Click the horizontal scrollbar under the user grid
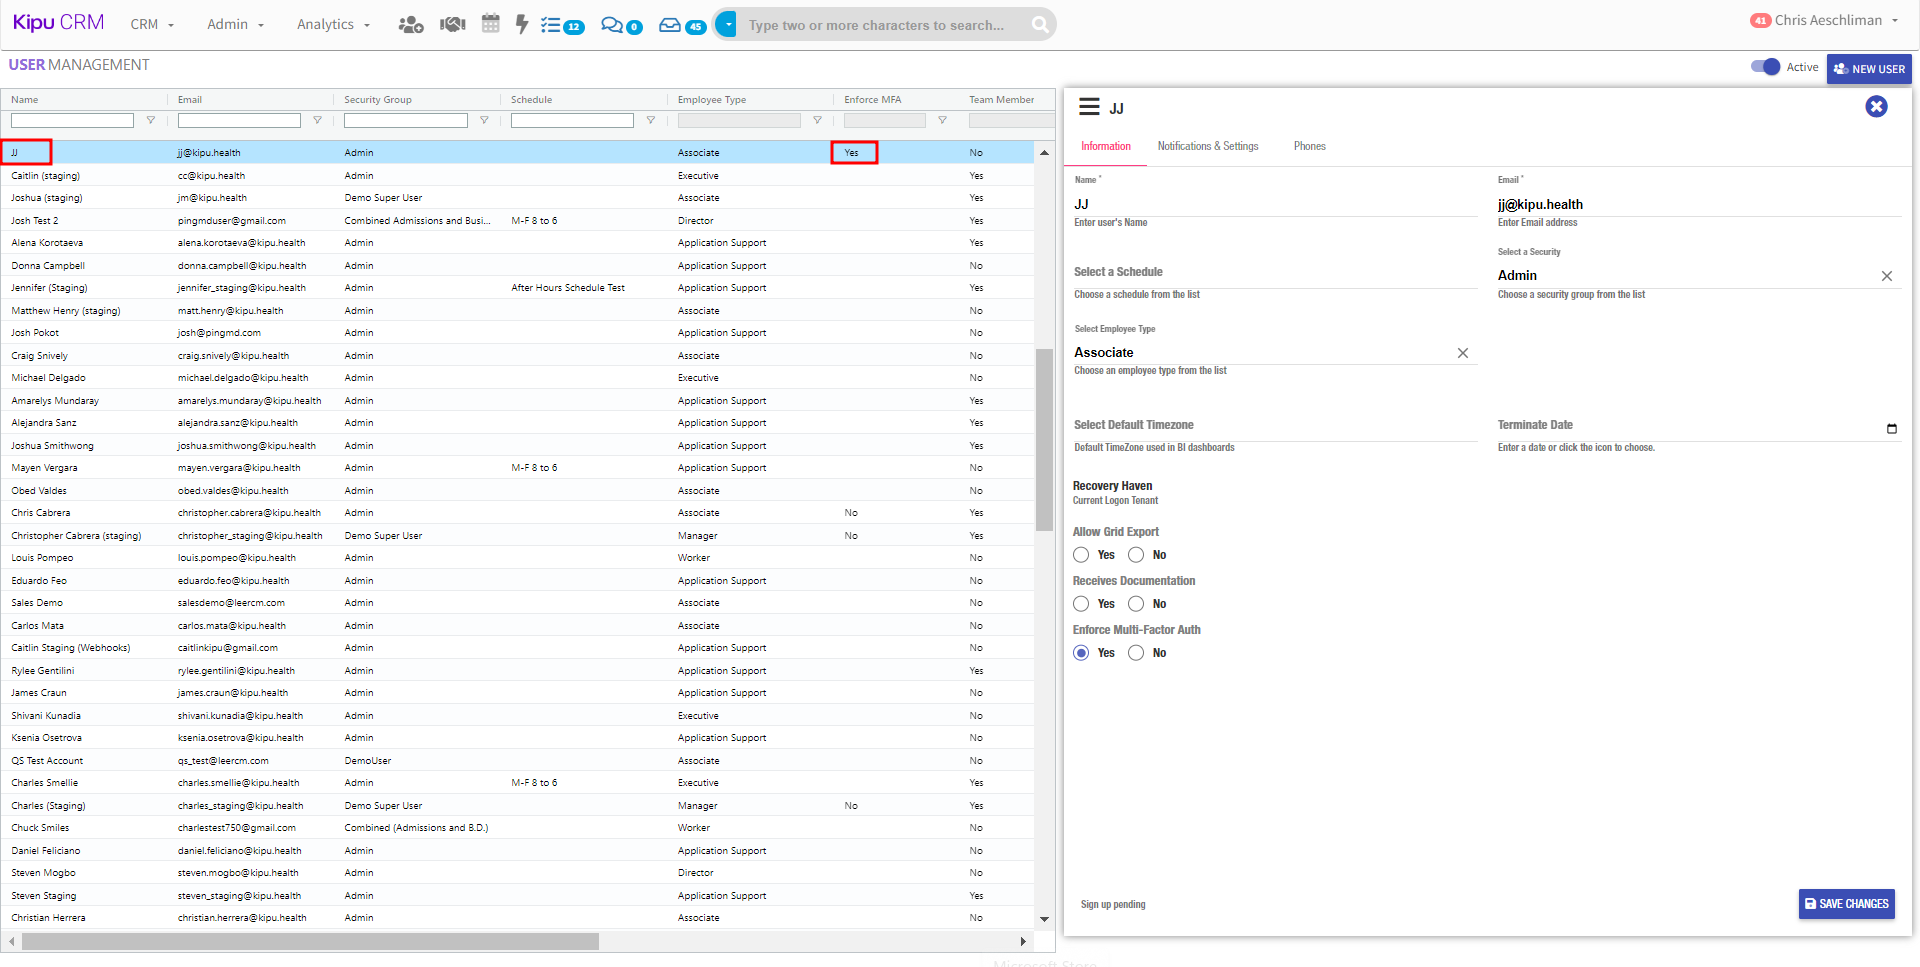This screenshot has width=1920, height=967. click(x=310, y=942)
